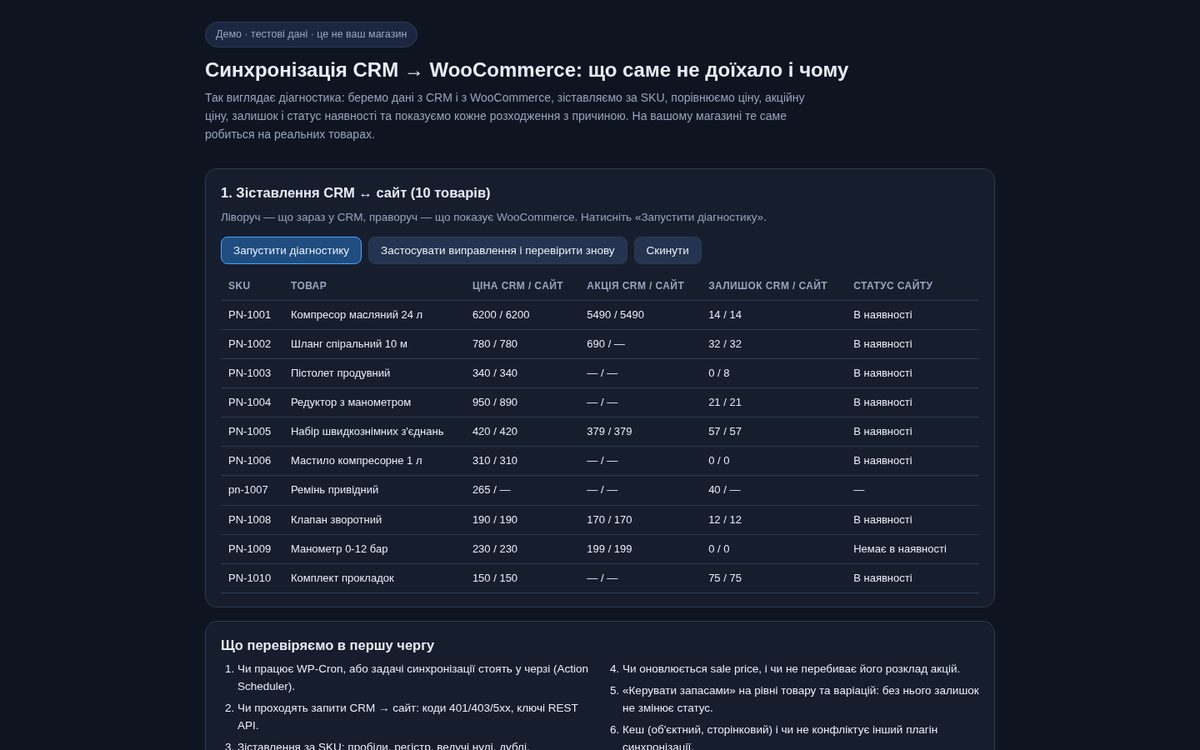The width and height of the screenshot is (1200, 750).
Task: Click sale price cell 199 / 199
Action: click(x=610, y=549)
